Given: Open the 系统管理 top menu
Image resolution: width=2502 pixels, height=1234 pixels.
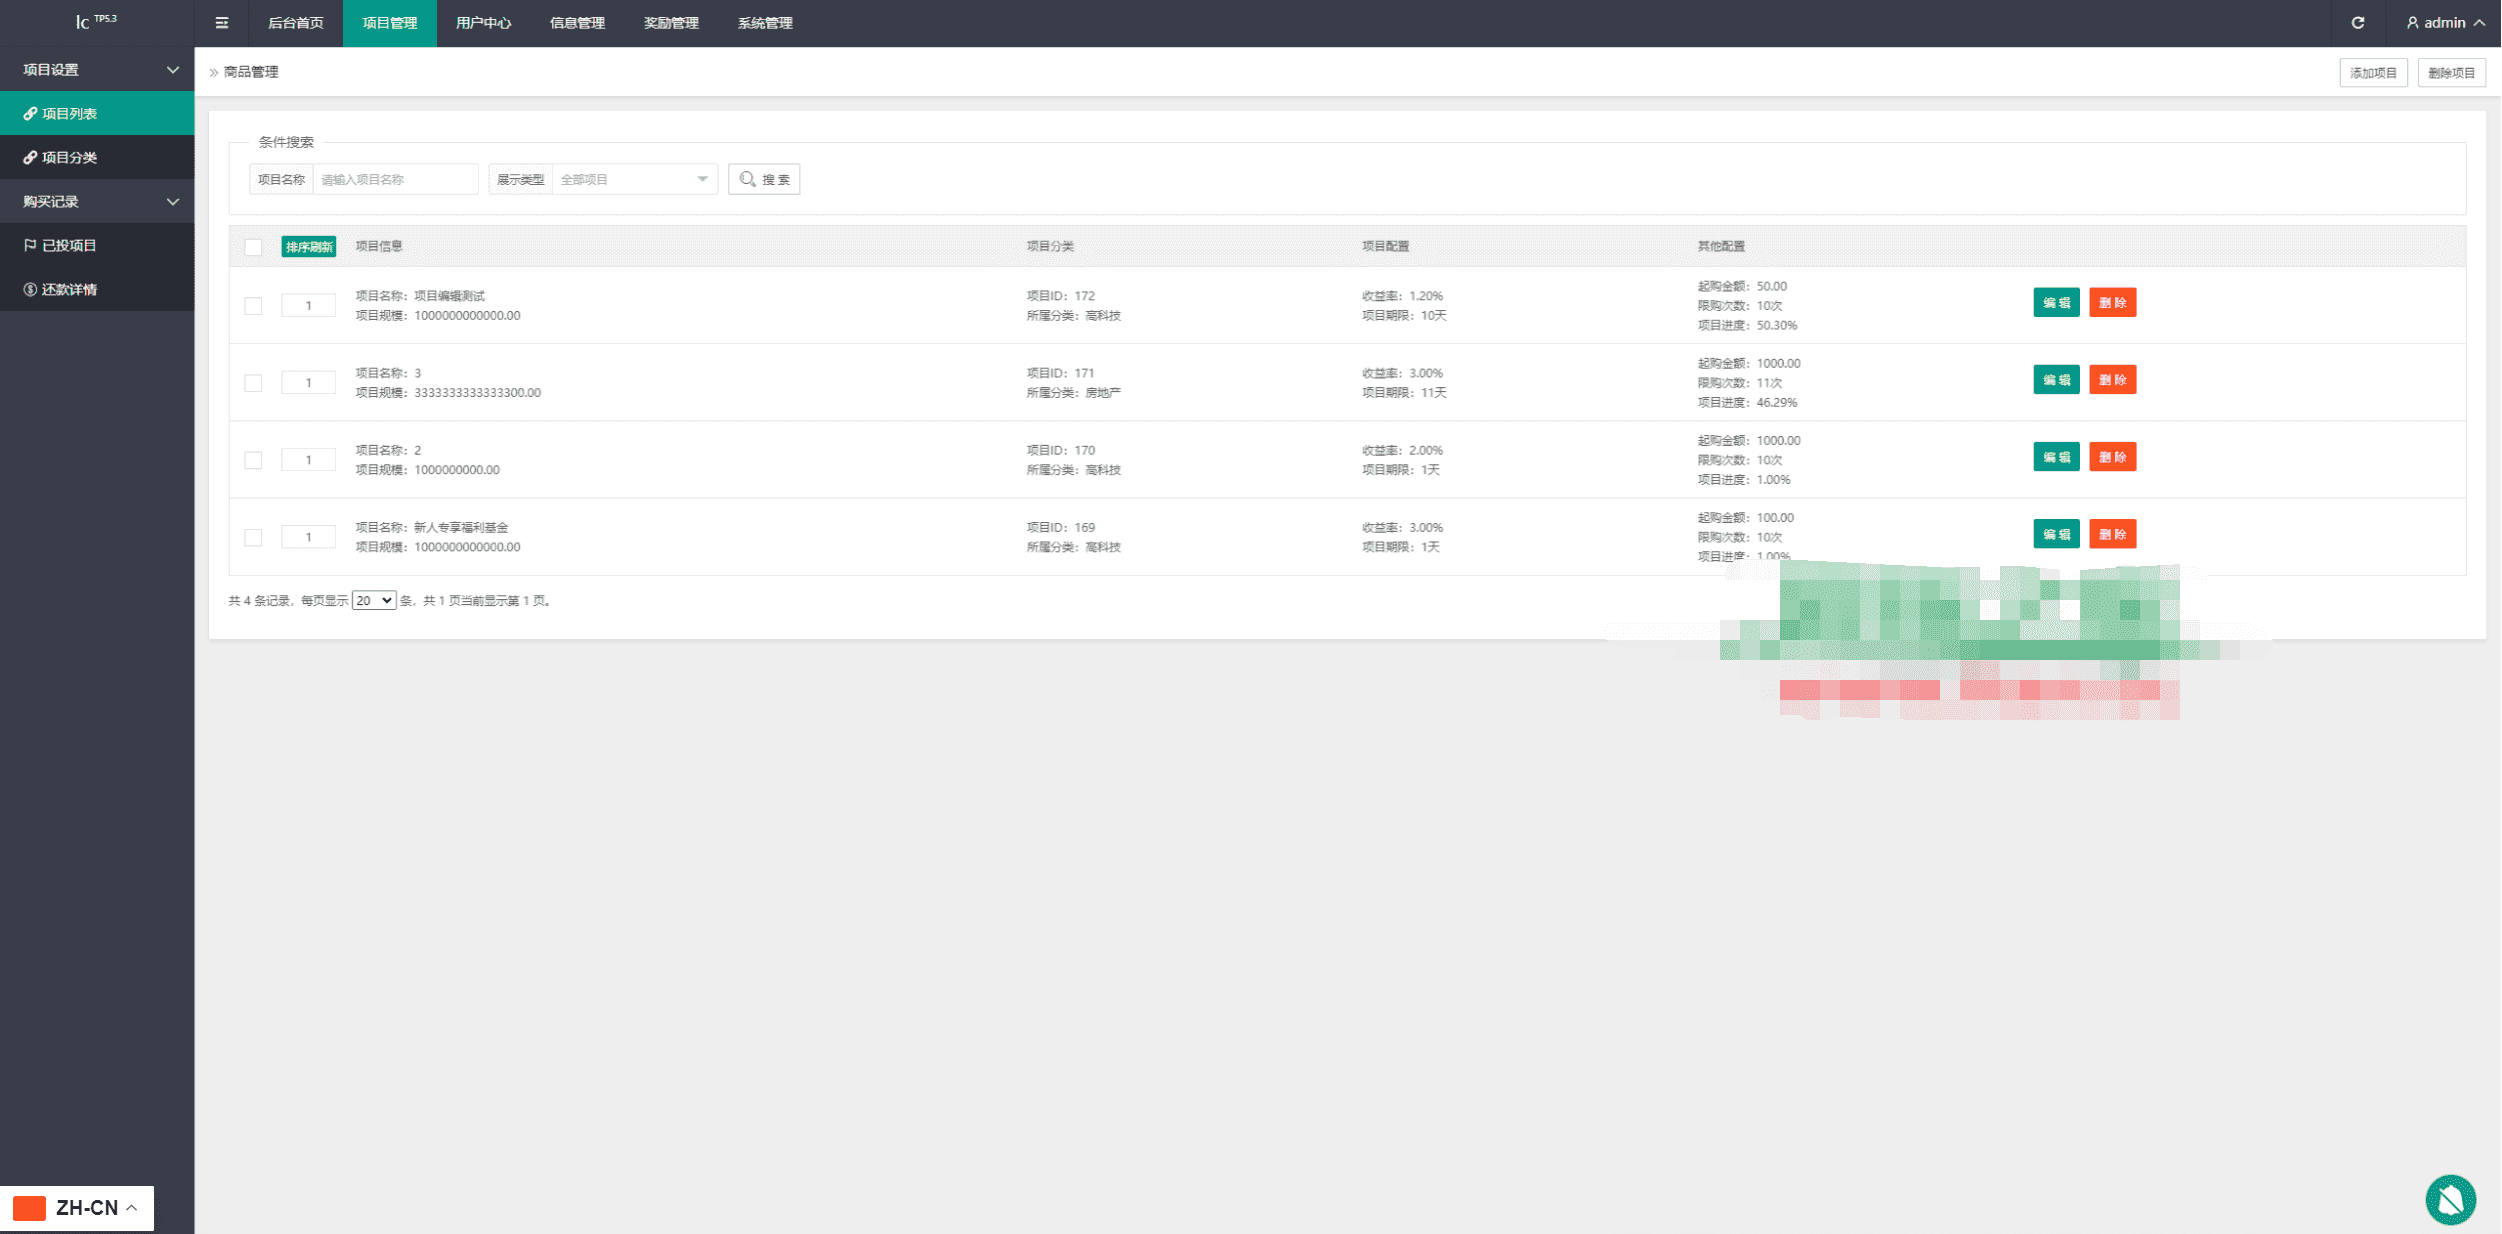Looking at the screenshot, I should tap(765, 23).
